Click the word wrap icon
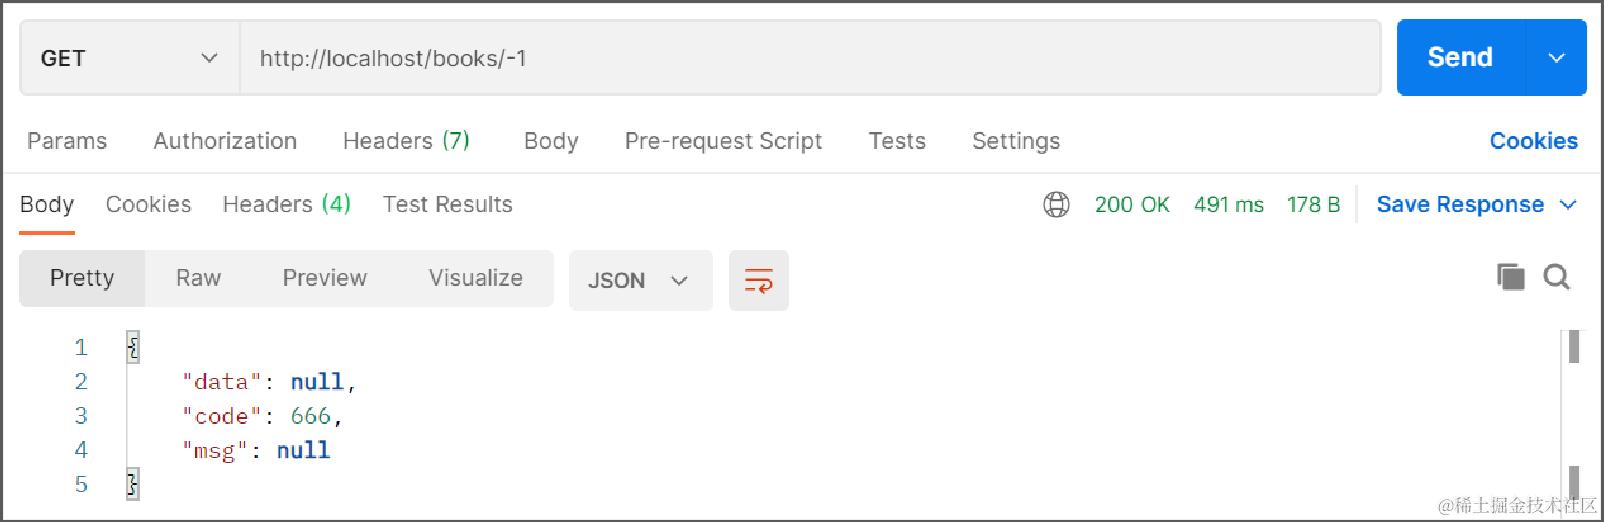This screenshot has height=522, width=1604. point(758,281)
